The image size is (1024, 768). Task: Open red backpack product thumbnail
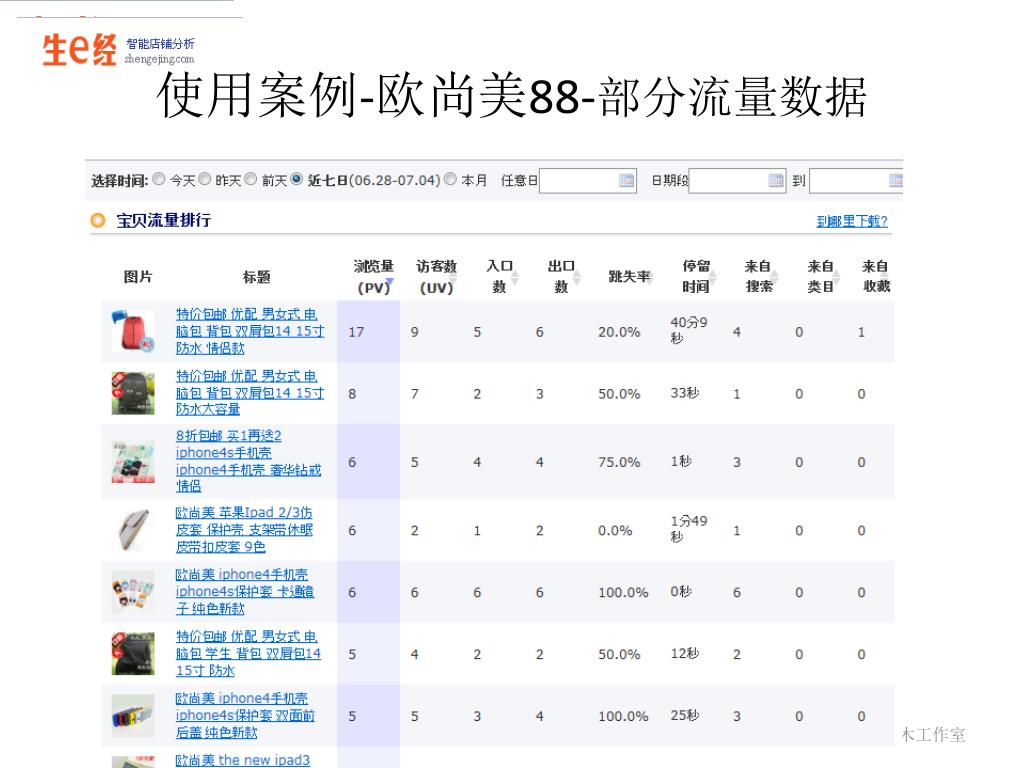click(133, 331)
